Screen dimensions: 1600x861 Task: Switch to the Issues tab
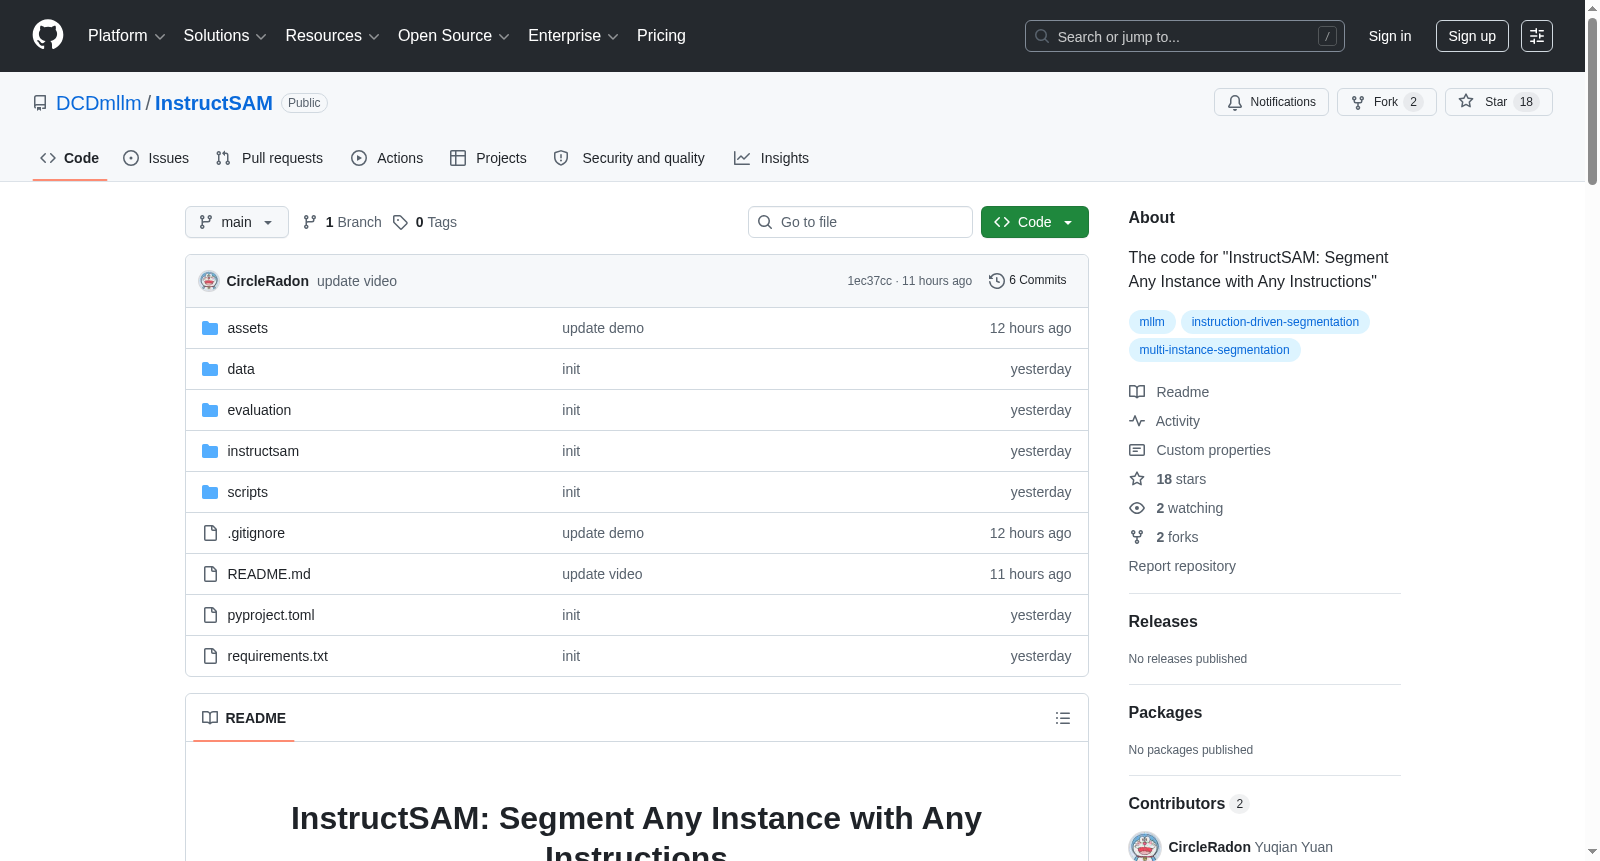[156, 158]
